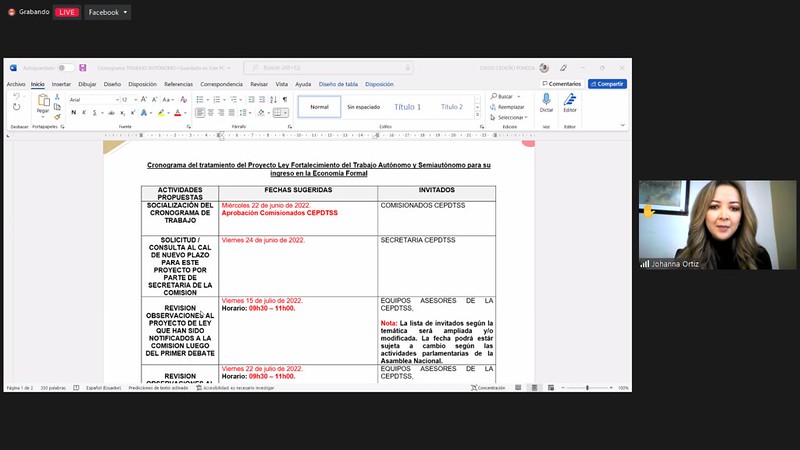Viewport: 800px width, 450px height.
Task: Toggle subscript x₂ formatting
Action: (122, 113)
